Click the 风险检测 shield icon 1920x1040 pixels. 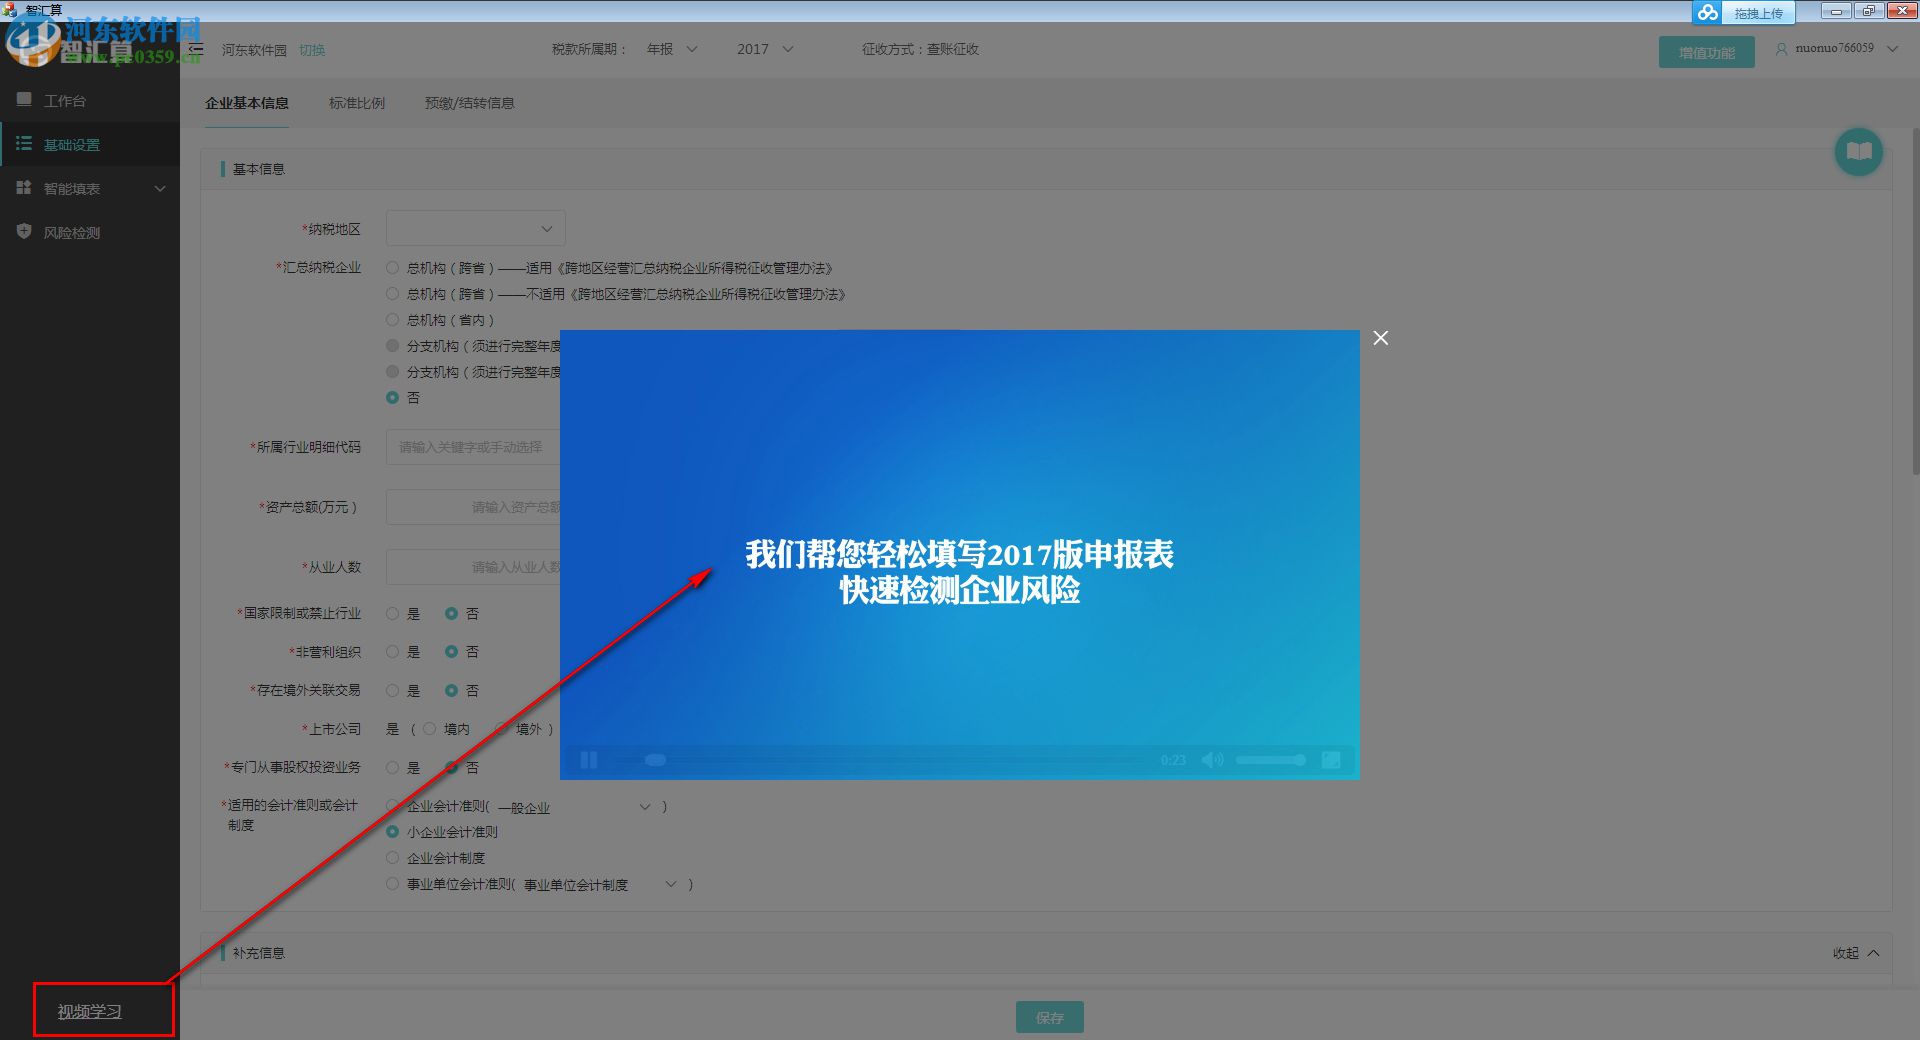tap(24, 231)
